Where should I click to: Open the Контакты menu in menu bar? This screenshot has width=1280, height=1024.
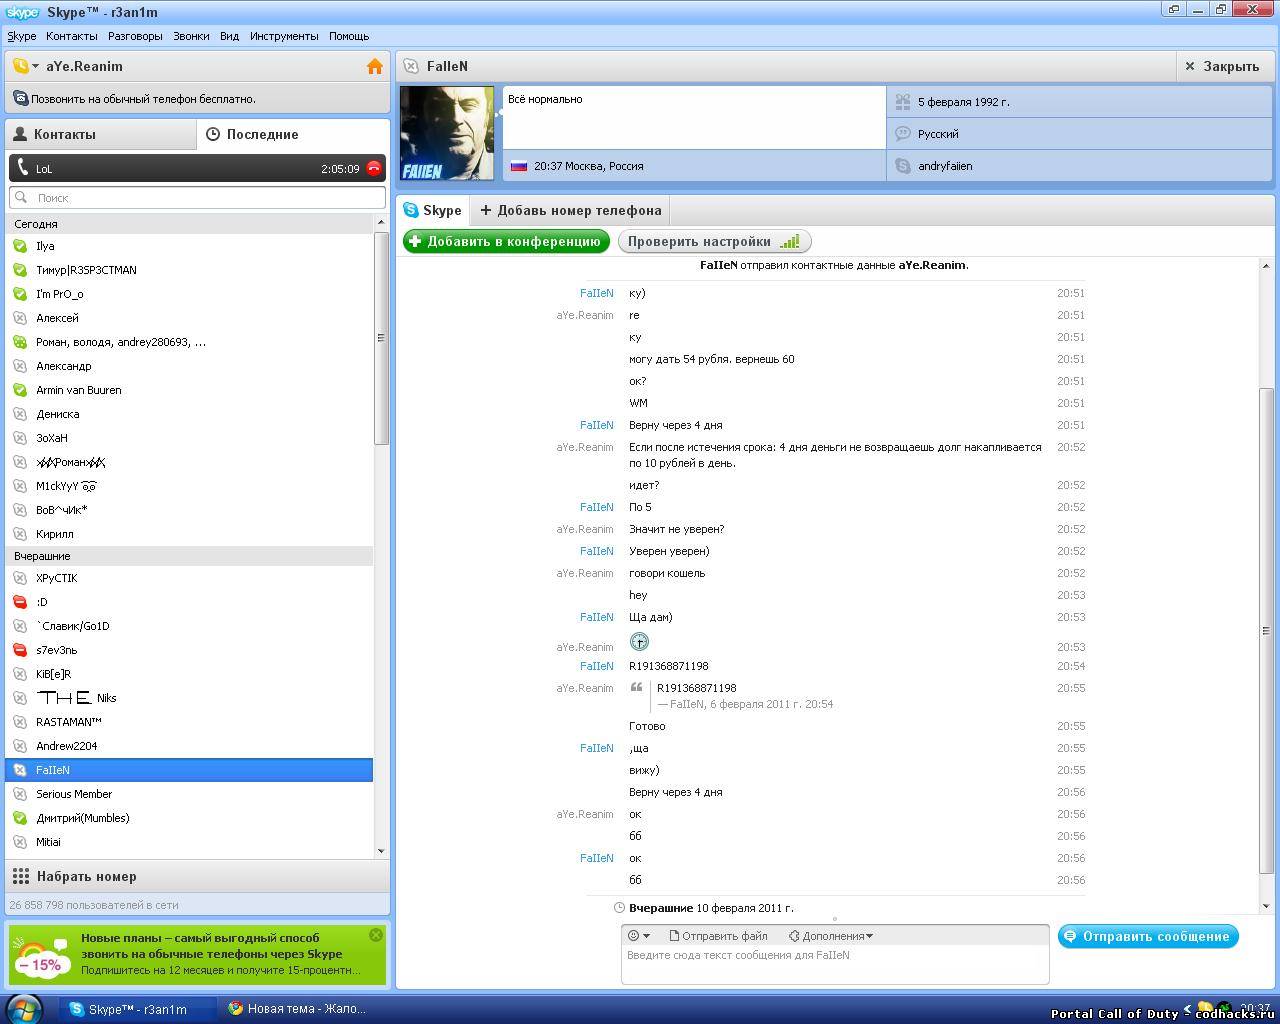click(x=72, y=36)
